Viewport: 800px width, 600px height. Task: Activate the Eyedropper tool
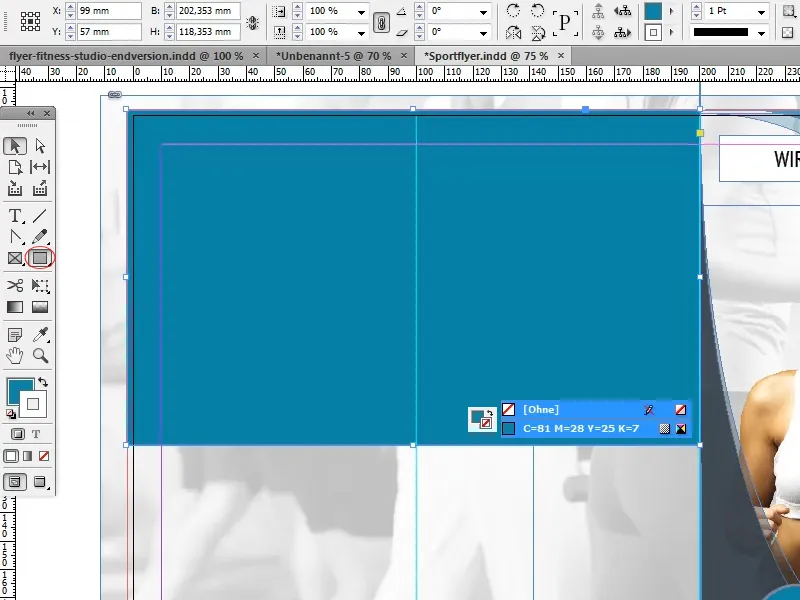pos(40,335)
